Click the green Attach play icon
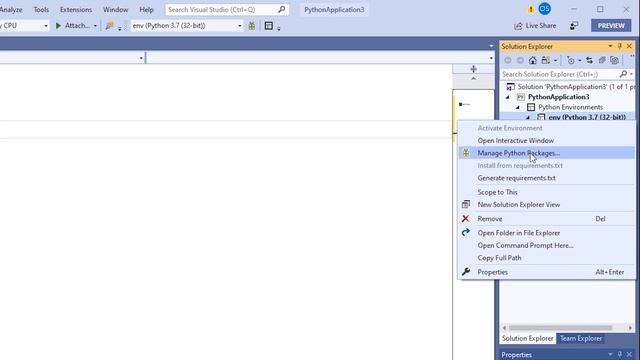This screenshot has width=640, height=360. (58, 25)
